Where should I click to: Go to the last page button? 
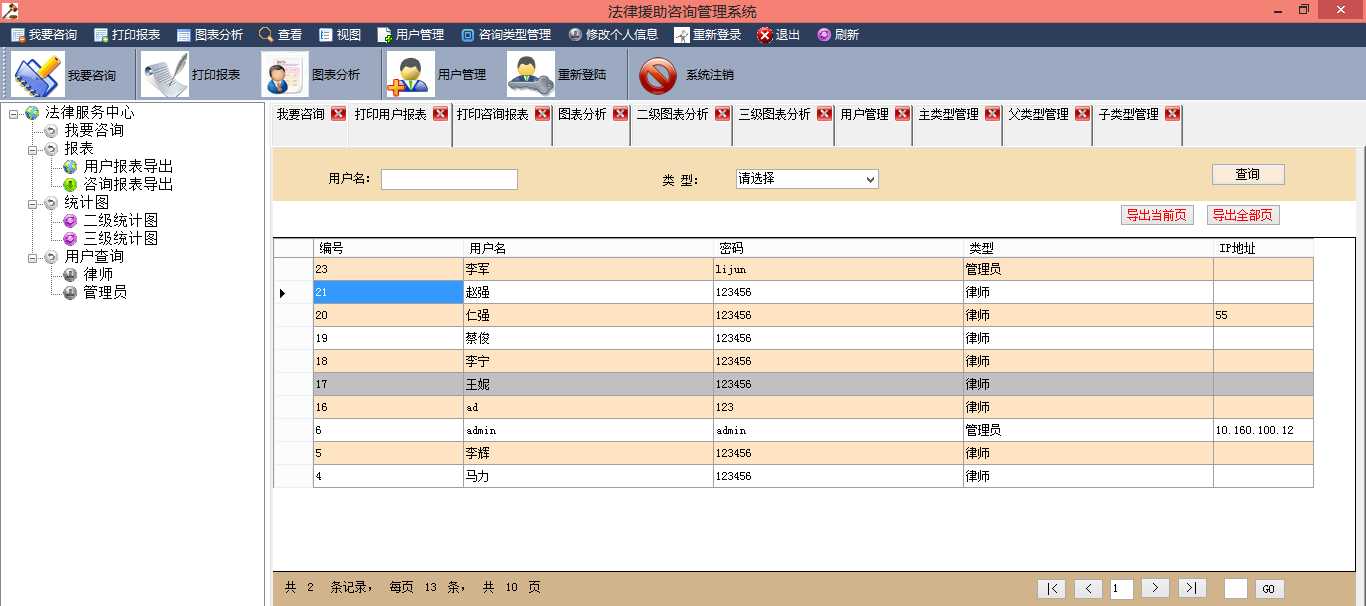[1192, 589]
